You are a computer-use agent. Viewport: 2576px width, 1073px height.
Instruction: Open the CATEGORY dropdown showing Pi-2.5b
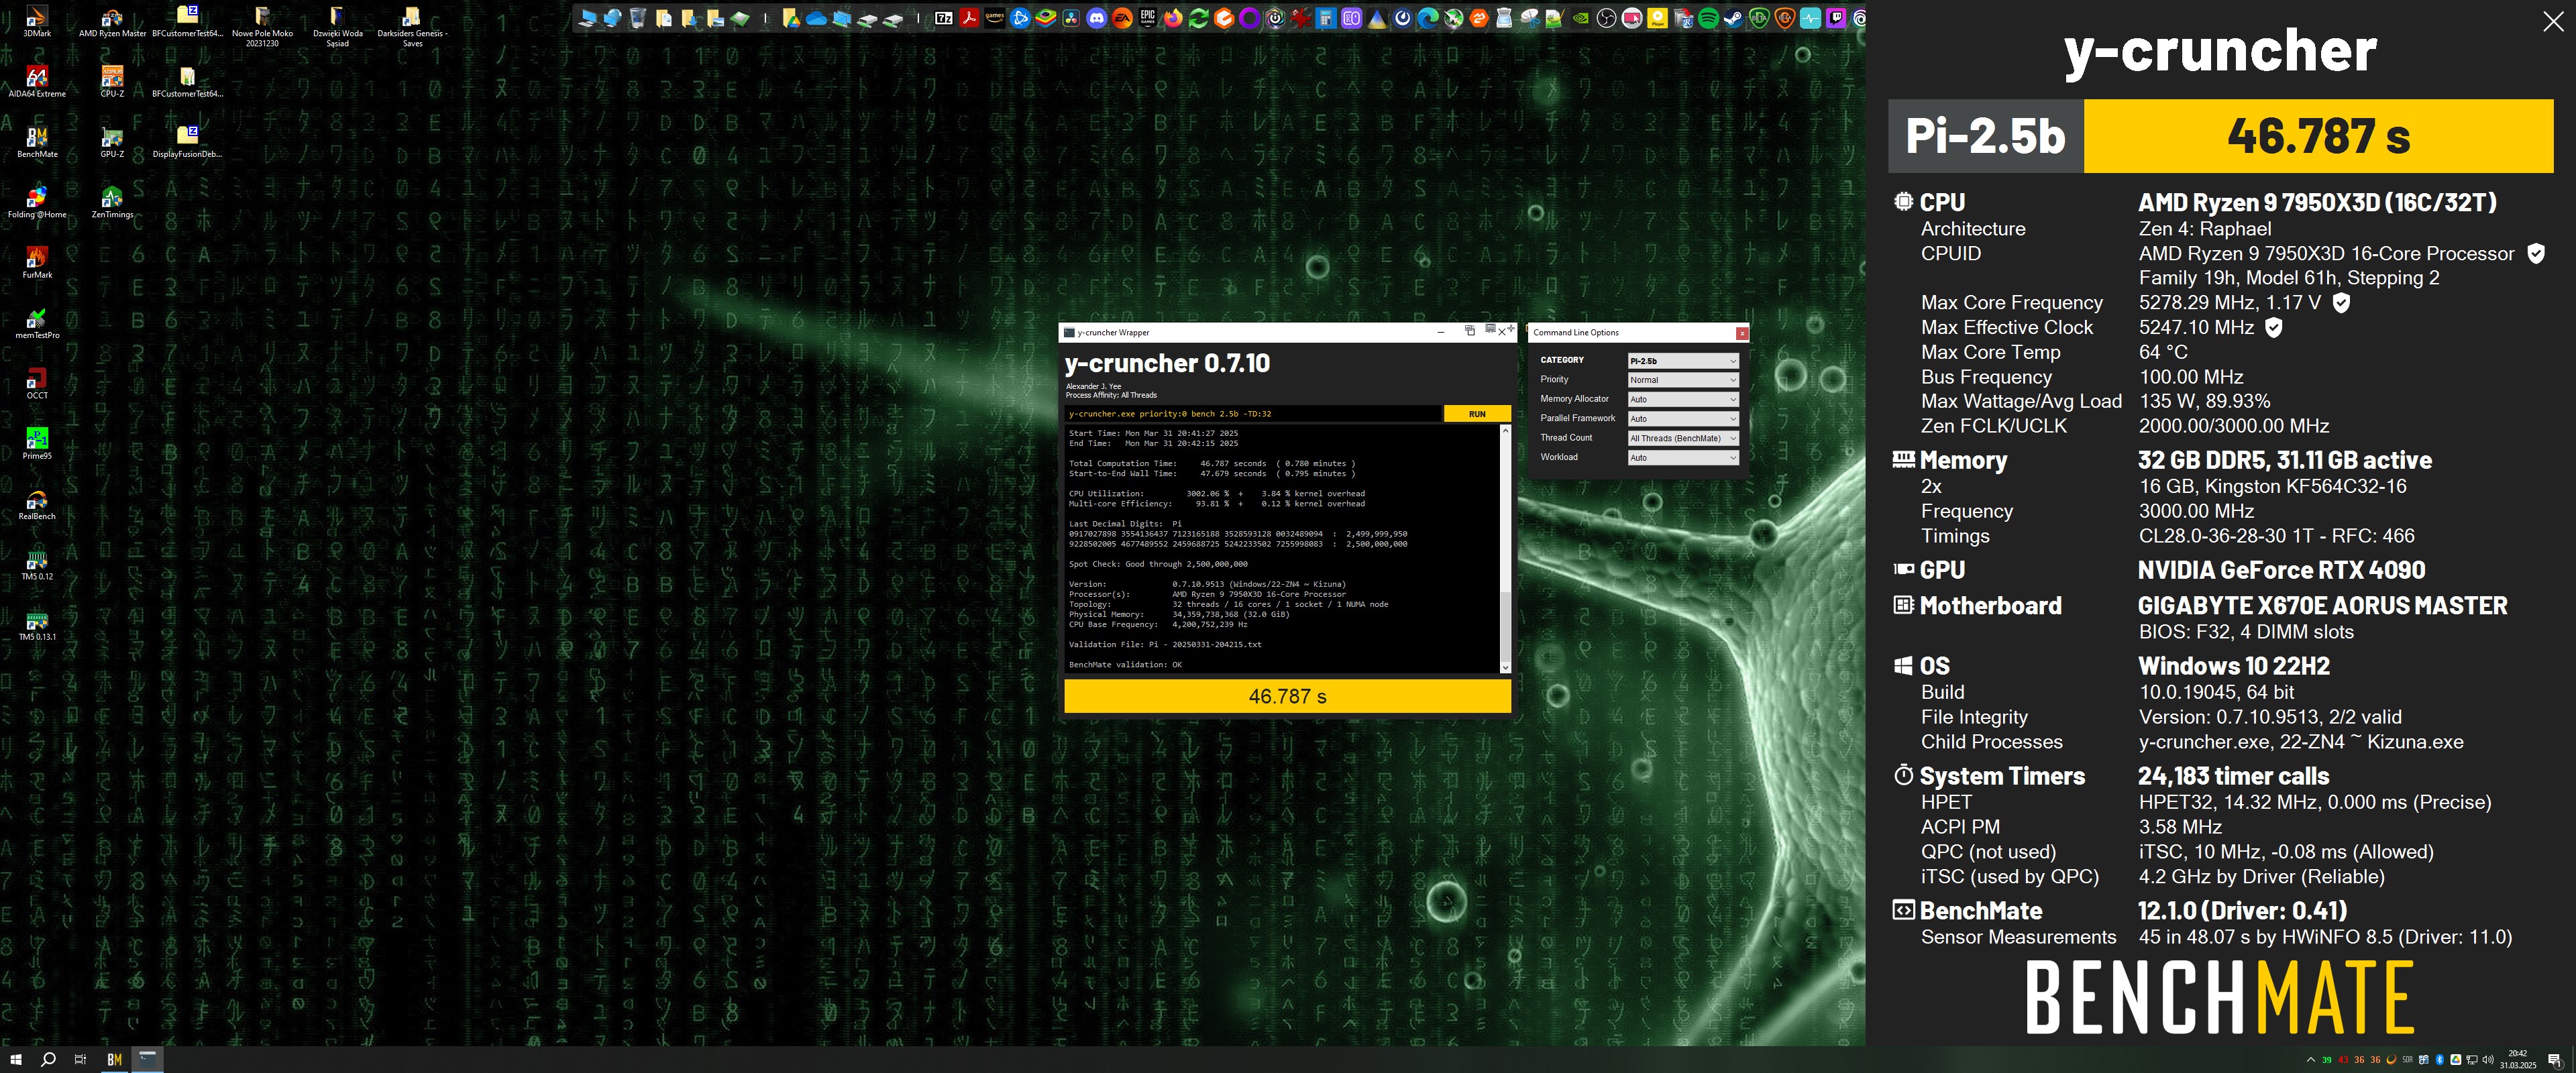click(1683, 361)
